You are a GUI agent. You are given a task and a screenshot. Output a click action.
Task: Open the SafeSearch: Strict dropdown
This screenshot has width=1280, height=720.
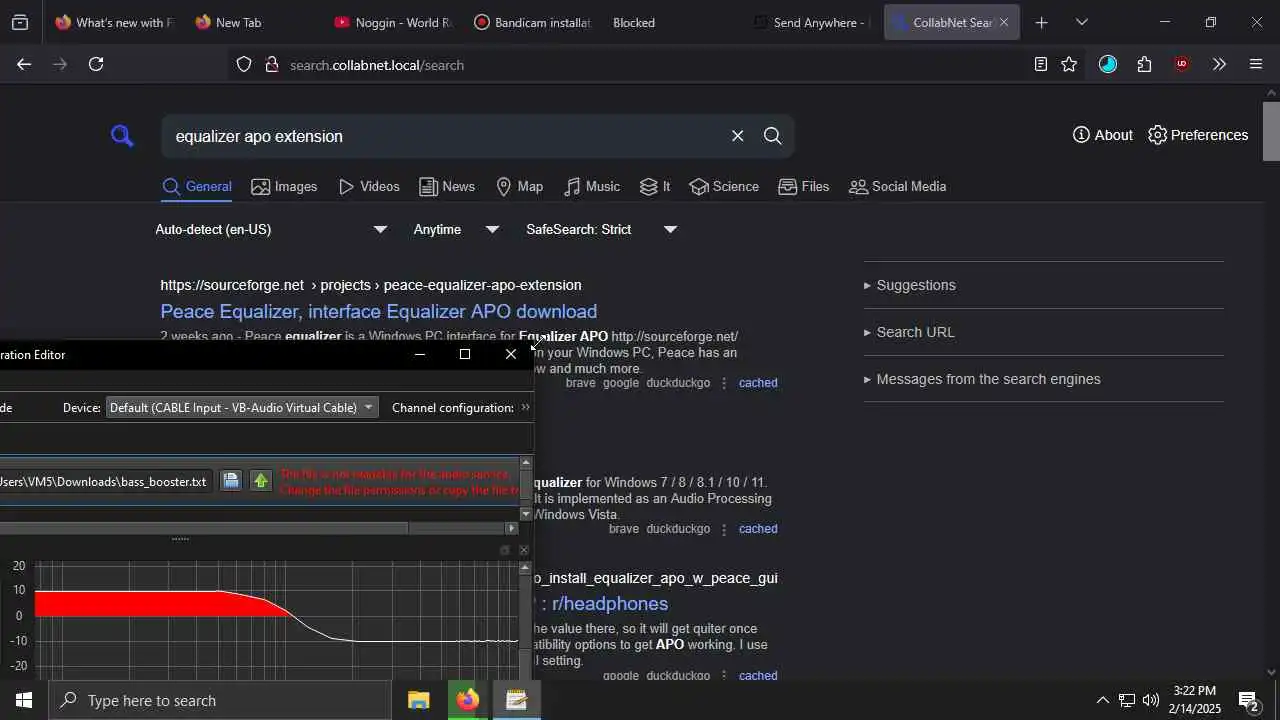[602, 229]
